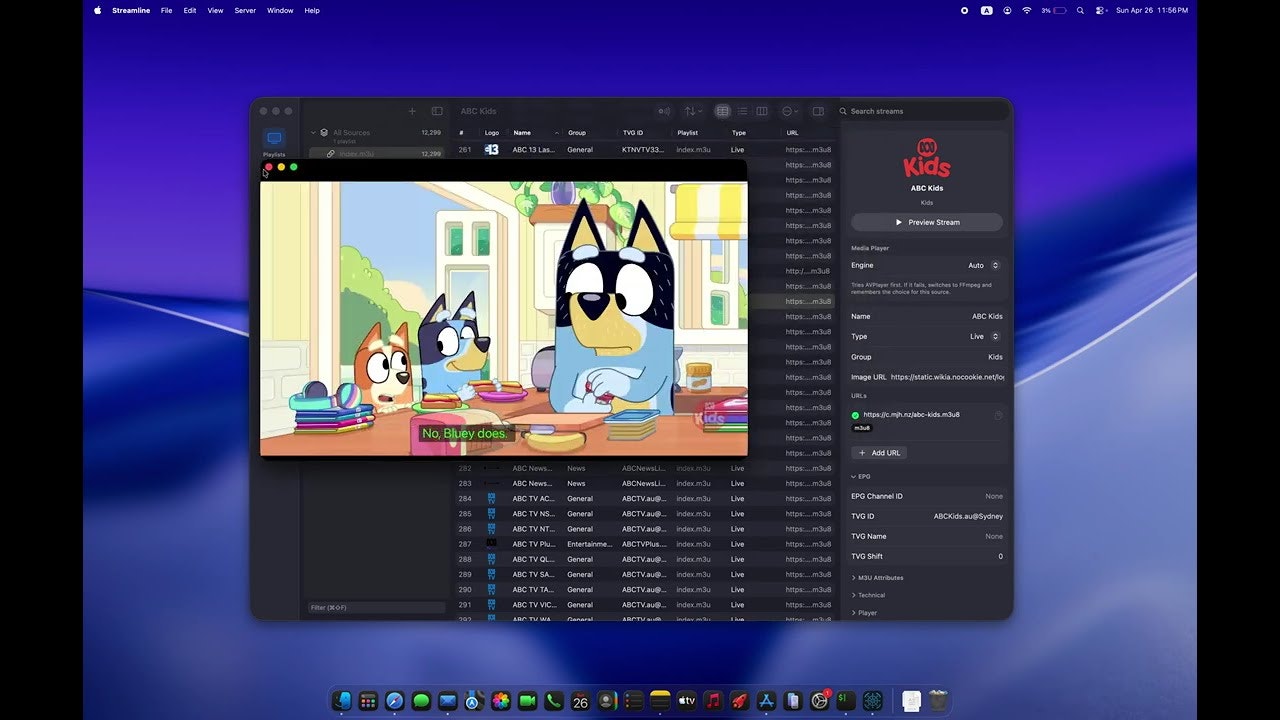This screenshot has height=720, width=1280.
Task: Expand the Player section
Action: pyautogui.click(x=865, y=613)
